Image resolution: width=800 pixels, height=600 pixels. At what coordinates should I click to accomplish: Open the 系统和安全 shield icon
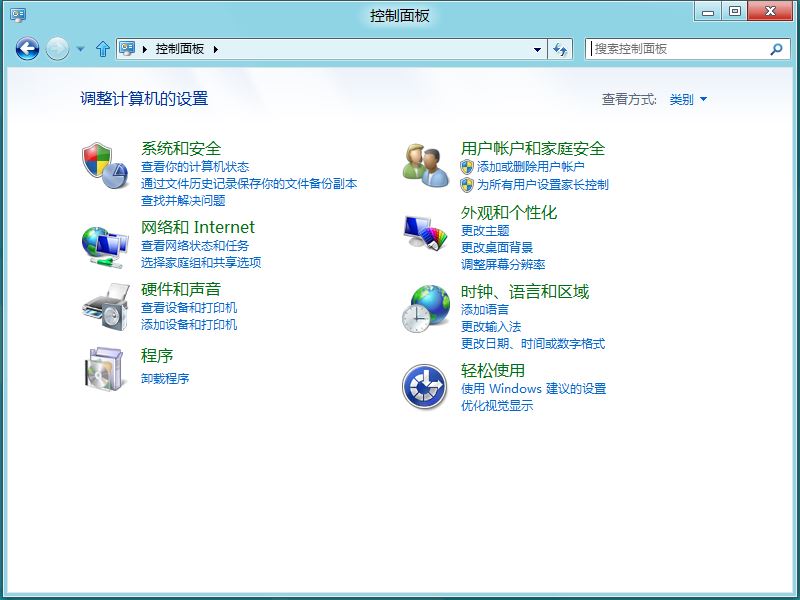[105, 165]
